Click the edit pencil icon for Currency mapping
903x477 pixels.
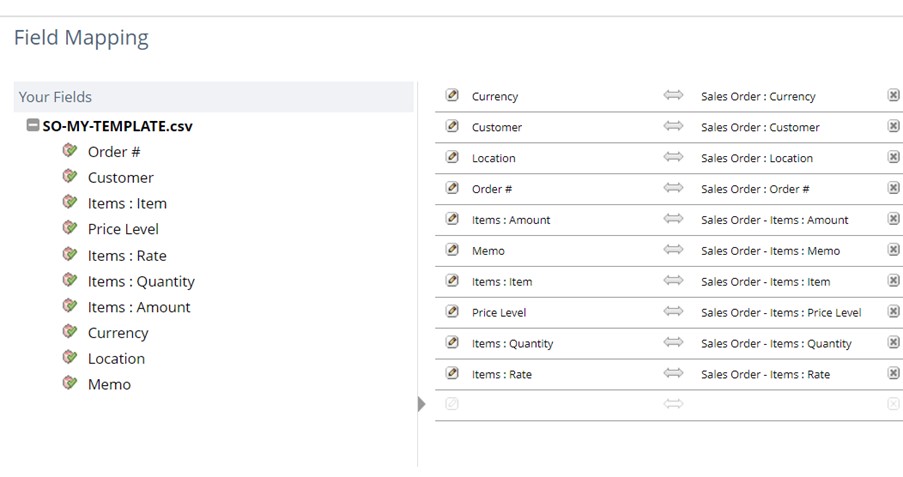[x=452, y=96]
